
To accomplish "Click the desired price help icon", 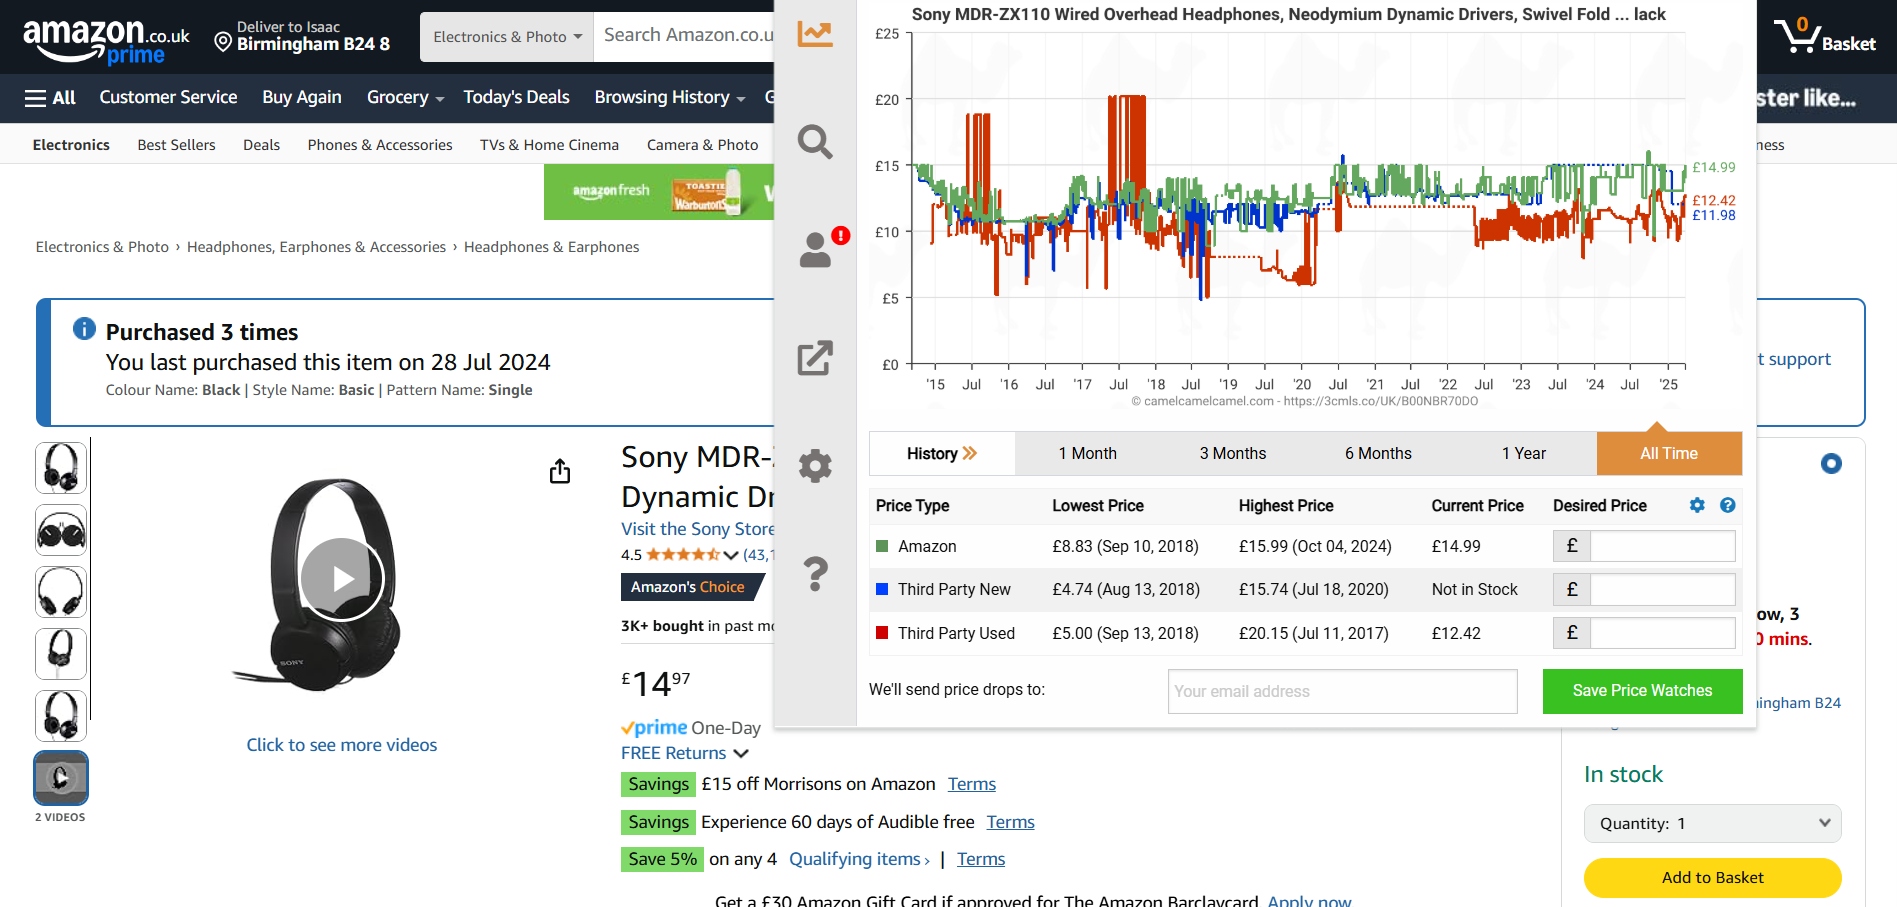I will (x=1727, y=505).
